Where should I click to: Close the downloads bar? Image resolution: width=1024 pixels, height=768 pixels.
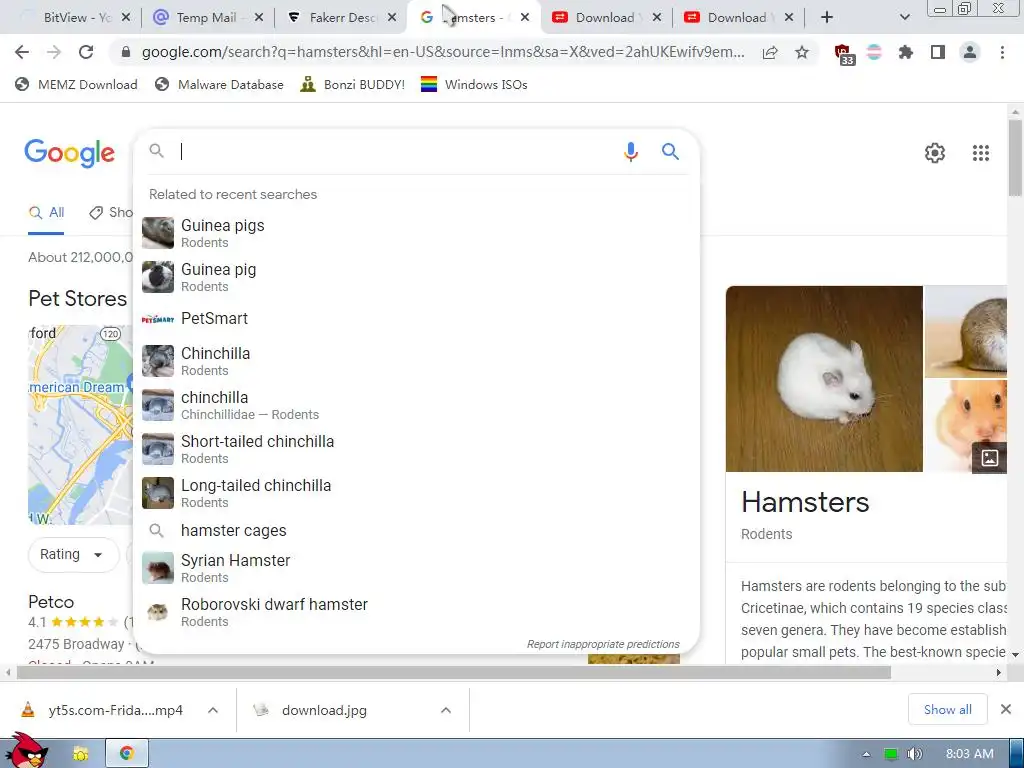click(1006, 709)
